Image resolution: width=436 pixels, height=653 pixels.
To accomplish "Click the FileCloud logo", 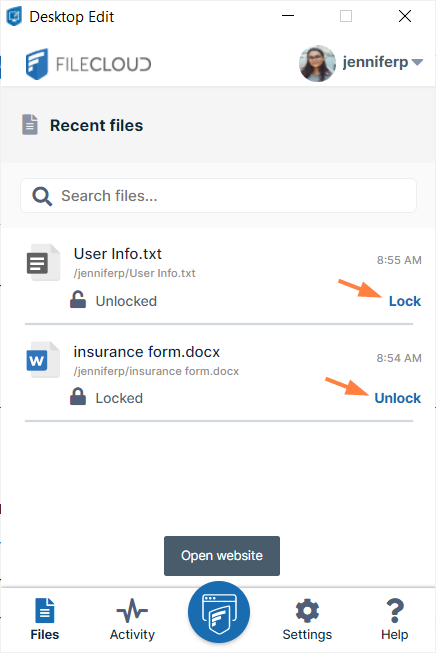I will (88, 64).
